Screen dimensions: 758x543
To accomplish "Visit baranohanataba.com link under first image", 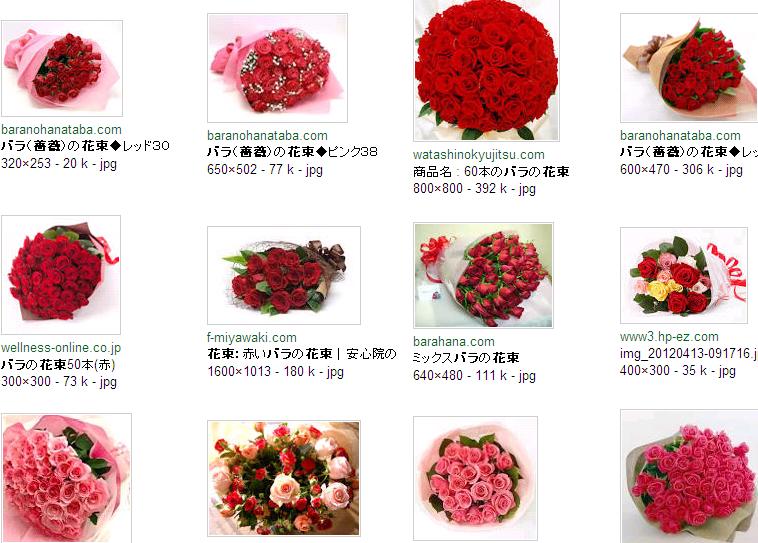I will click(61, 130).
